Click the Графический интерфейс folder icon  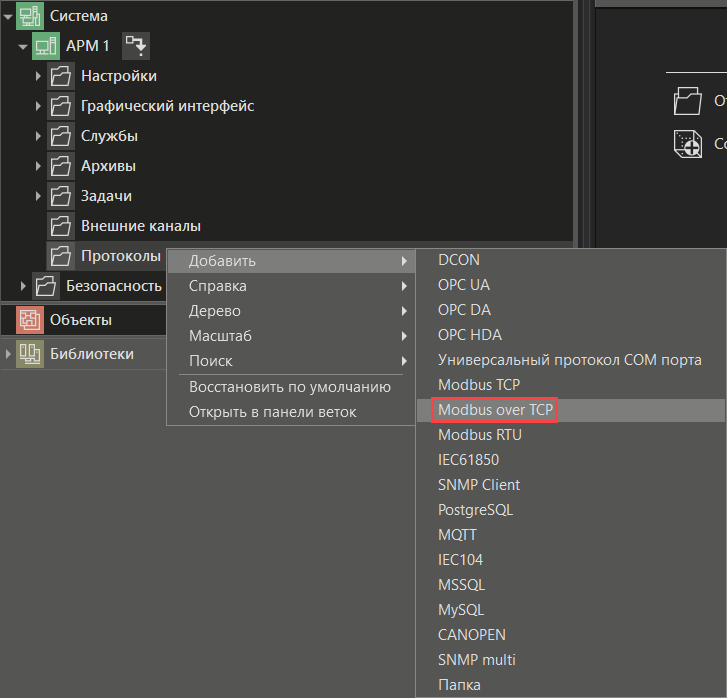(61, 106)
